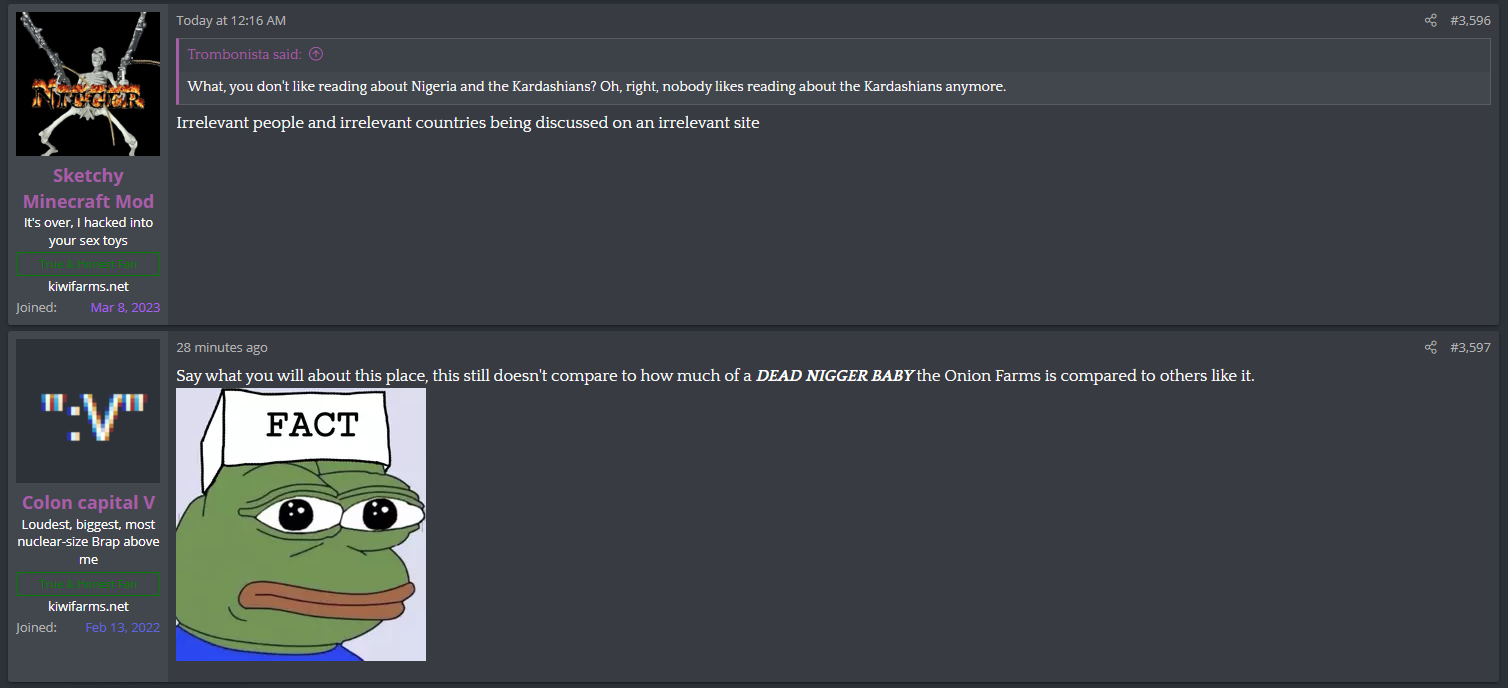Follow the "Trombonista said:" quote link
This screenshot has width=1508, height=688.
245,54
